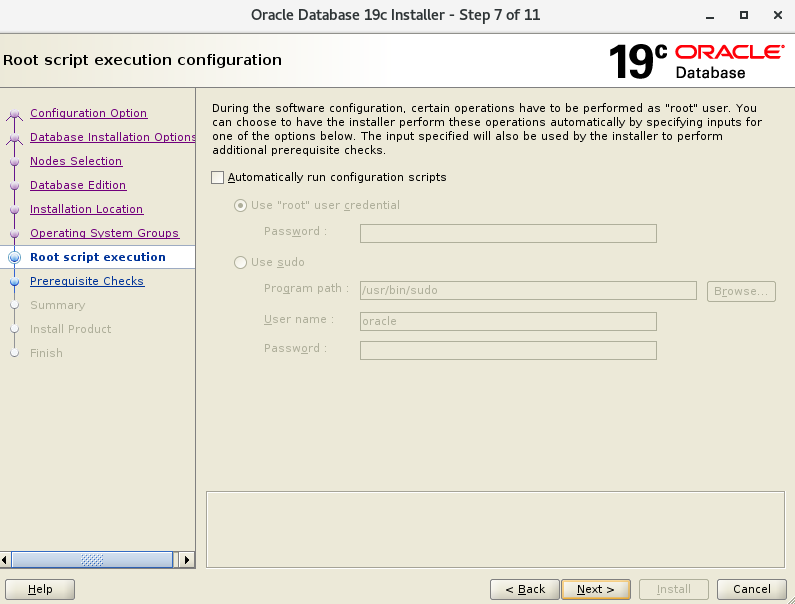Click the Root script execution step icon

click(14, 258)
